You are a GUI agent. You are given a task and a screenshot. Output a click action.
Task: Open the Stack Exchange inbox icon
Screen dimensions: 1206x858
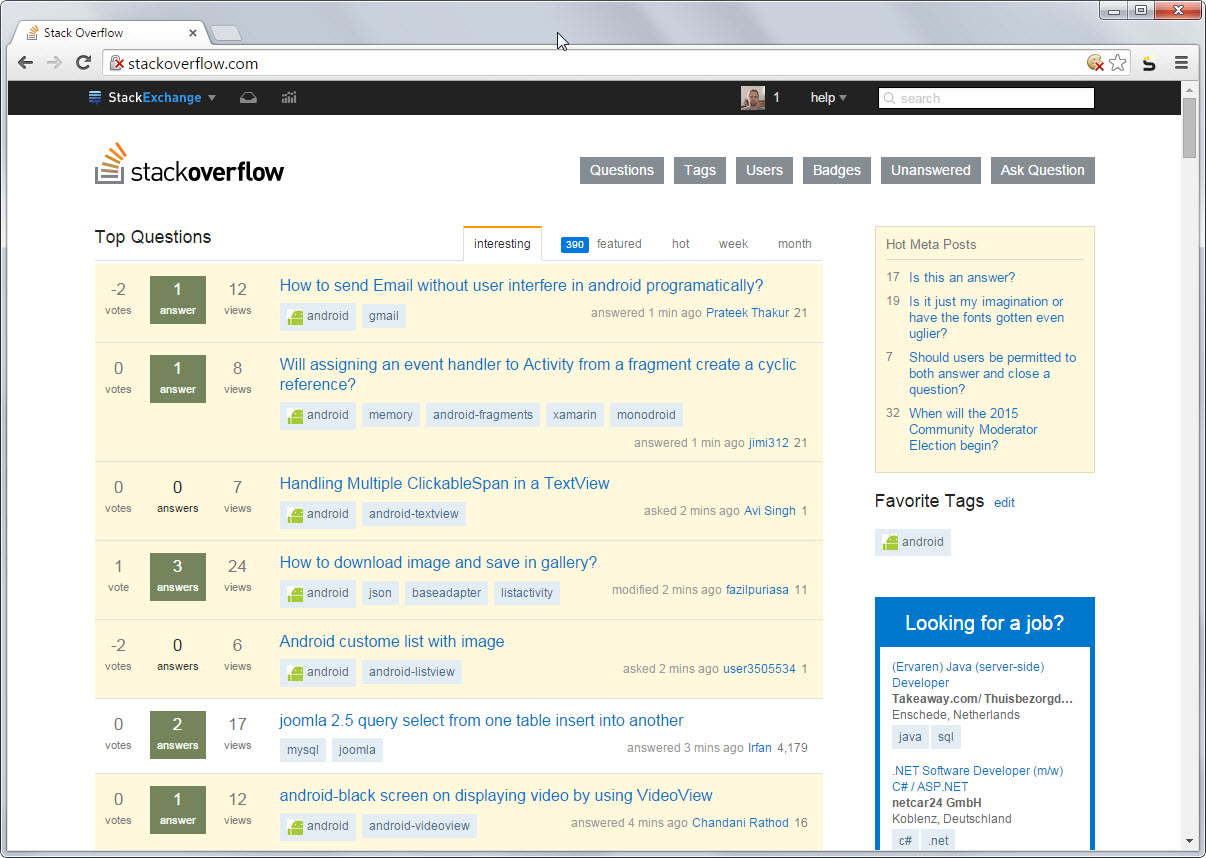(249, 97)
